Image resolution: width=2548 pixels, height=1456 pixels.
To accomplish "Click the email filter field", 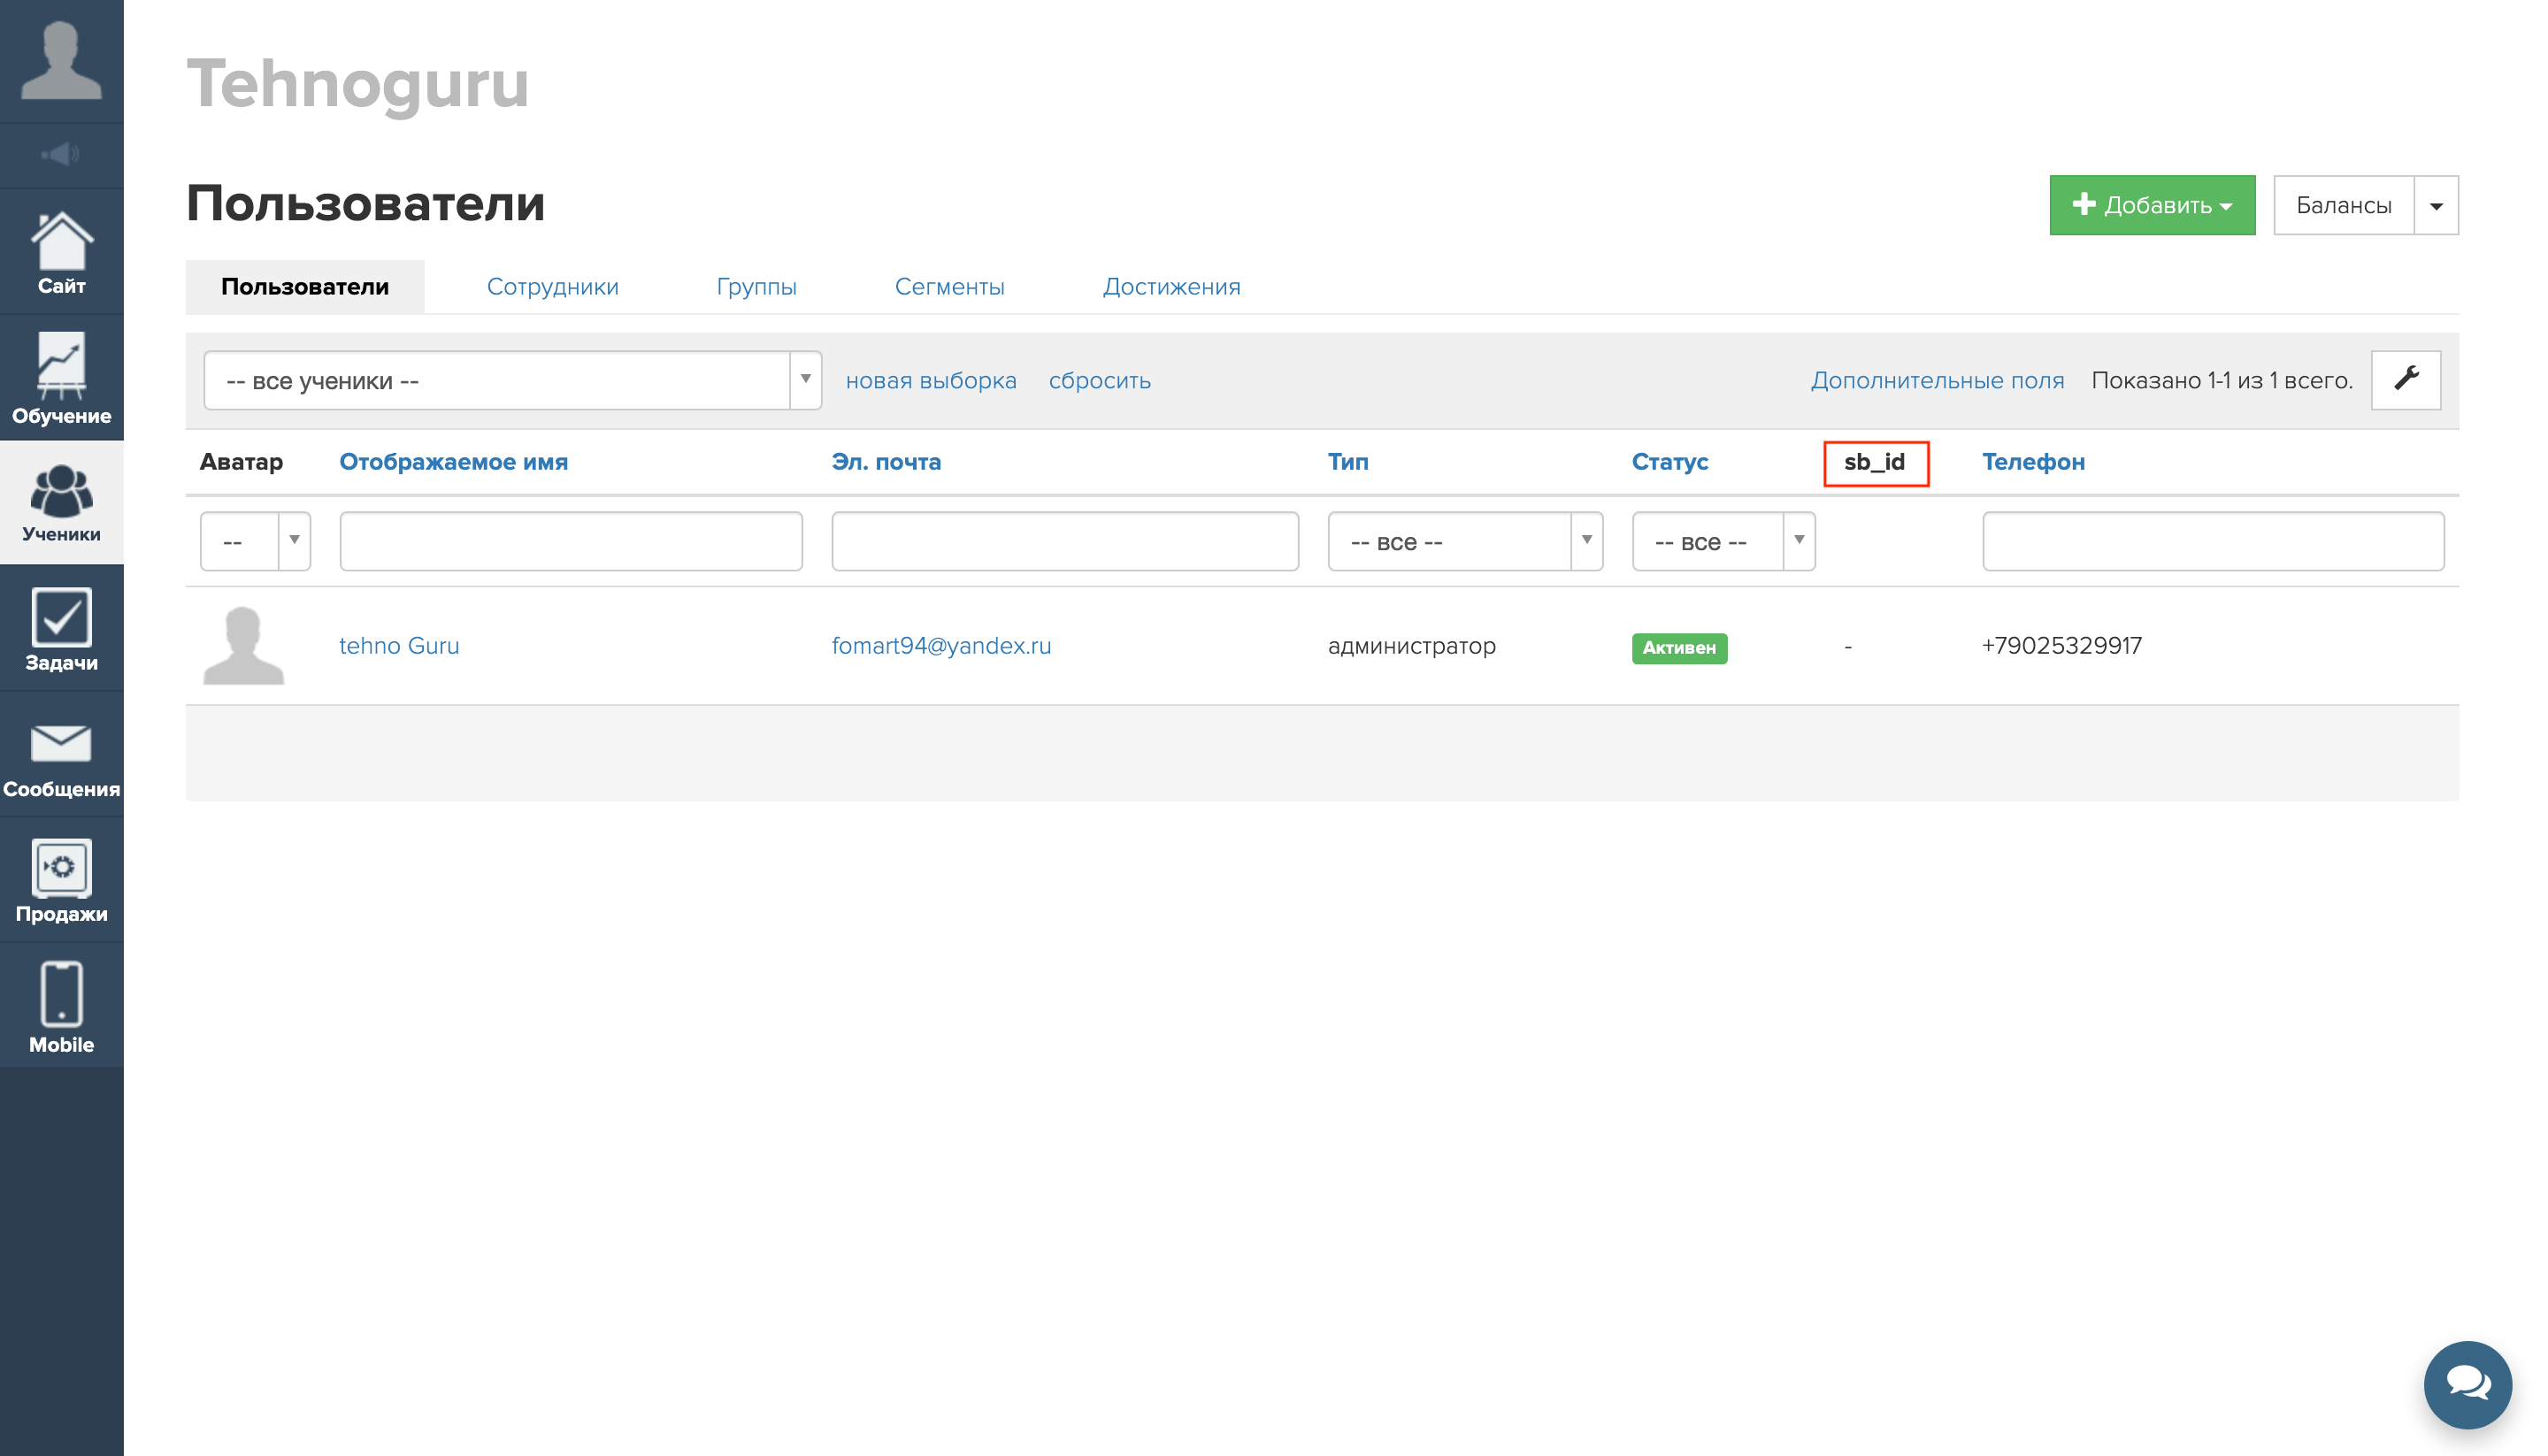I will 1065,541.
